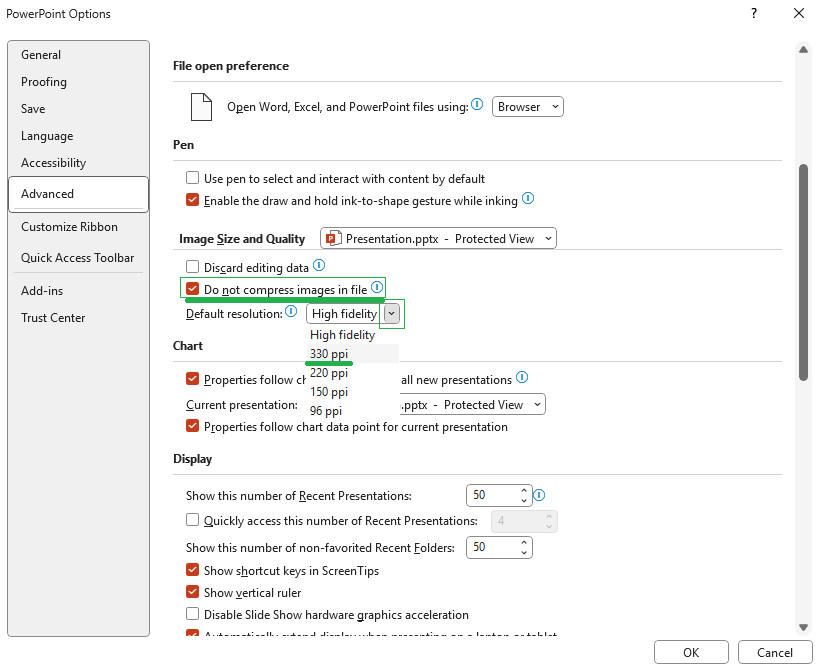Click info icon beside Recent Presentations spinner

[x=539, y=495]
